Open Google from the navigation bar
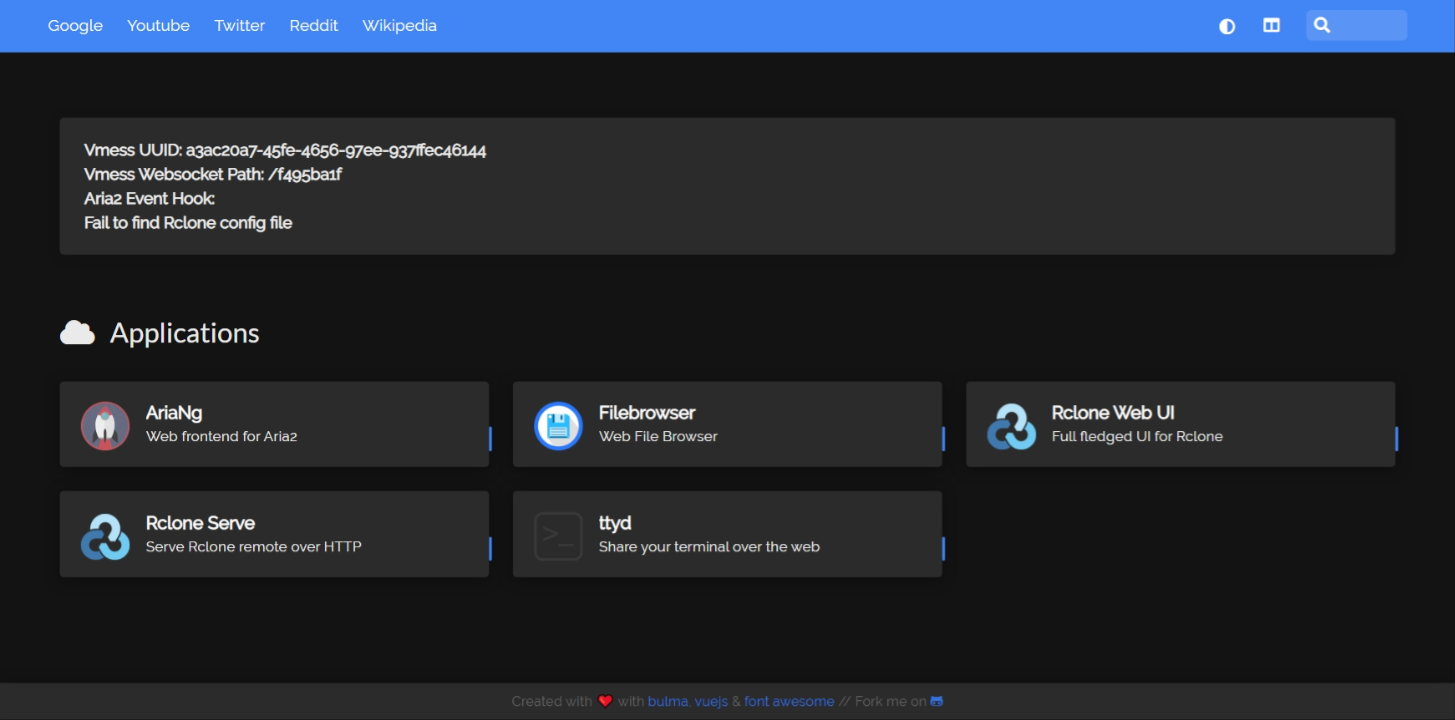Viewport: 1455px width, 720px height. point(74,25)
